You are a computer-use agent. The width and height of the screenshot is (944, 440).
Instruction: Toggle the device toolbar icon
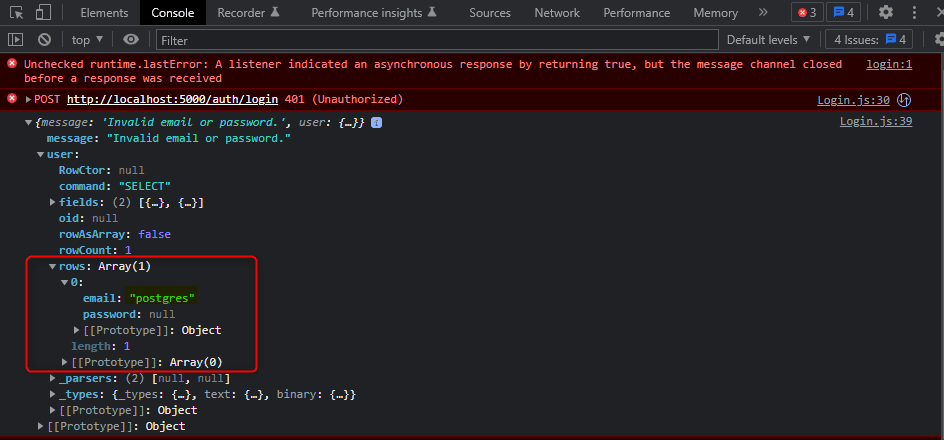click(44, 13)
